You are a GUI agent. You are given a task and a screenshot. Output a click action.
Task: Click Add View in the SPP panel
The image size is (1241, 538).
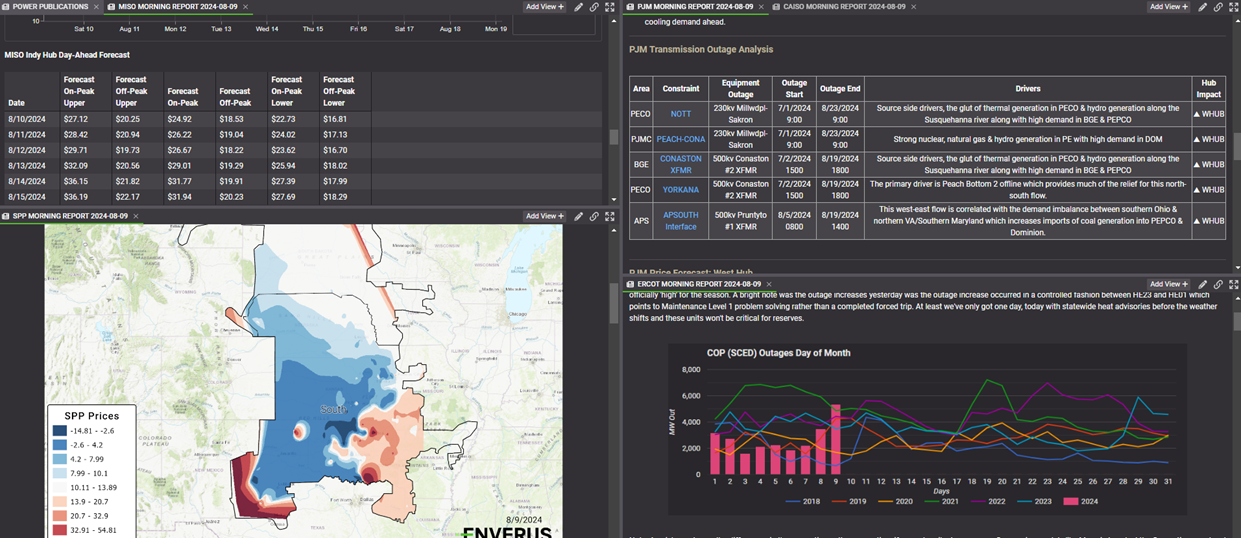click(545, 216)
